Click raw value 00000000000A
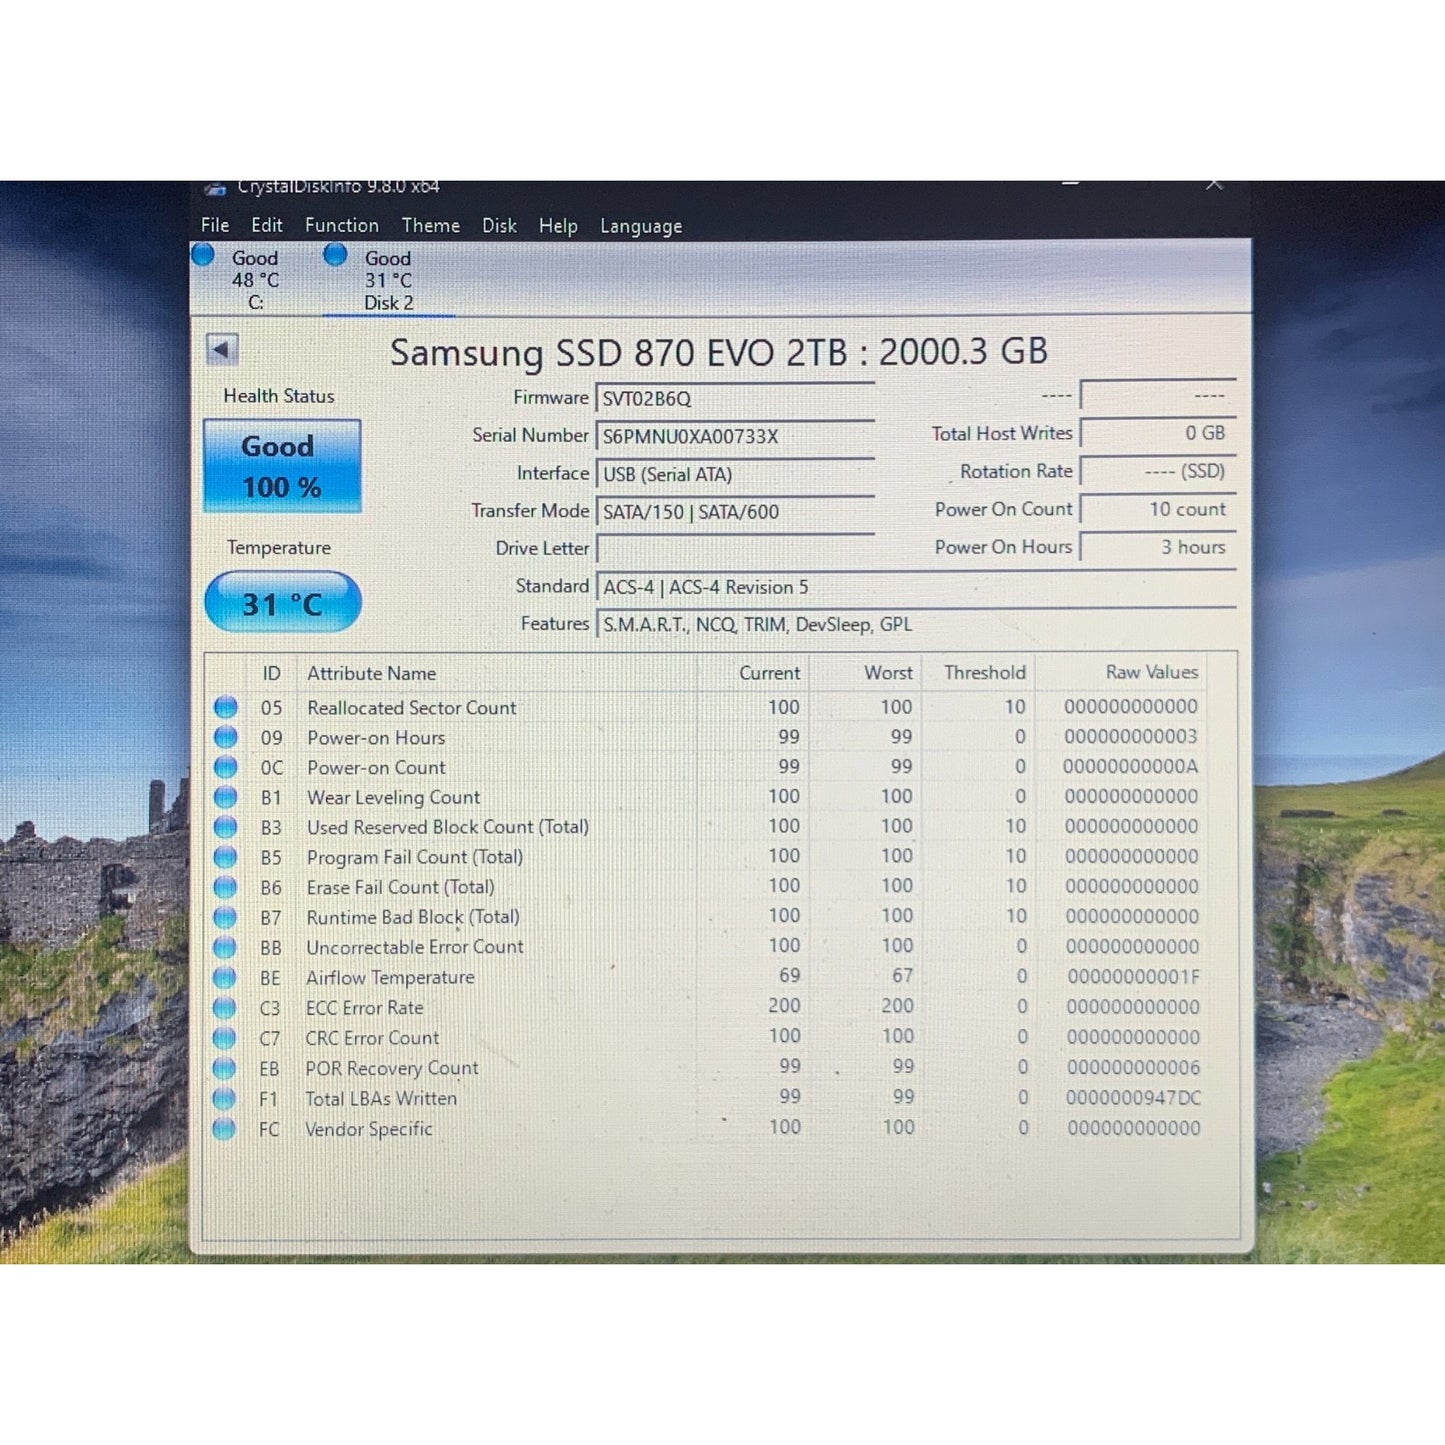The height and width of the screenshot is (1445, 1445). coord(1130,767)
